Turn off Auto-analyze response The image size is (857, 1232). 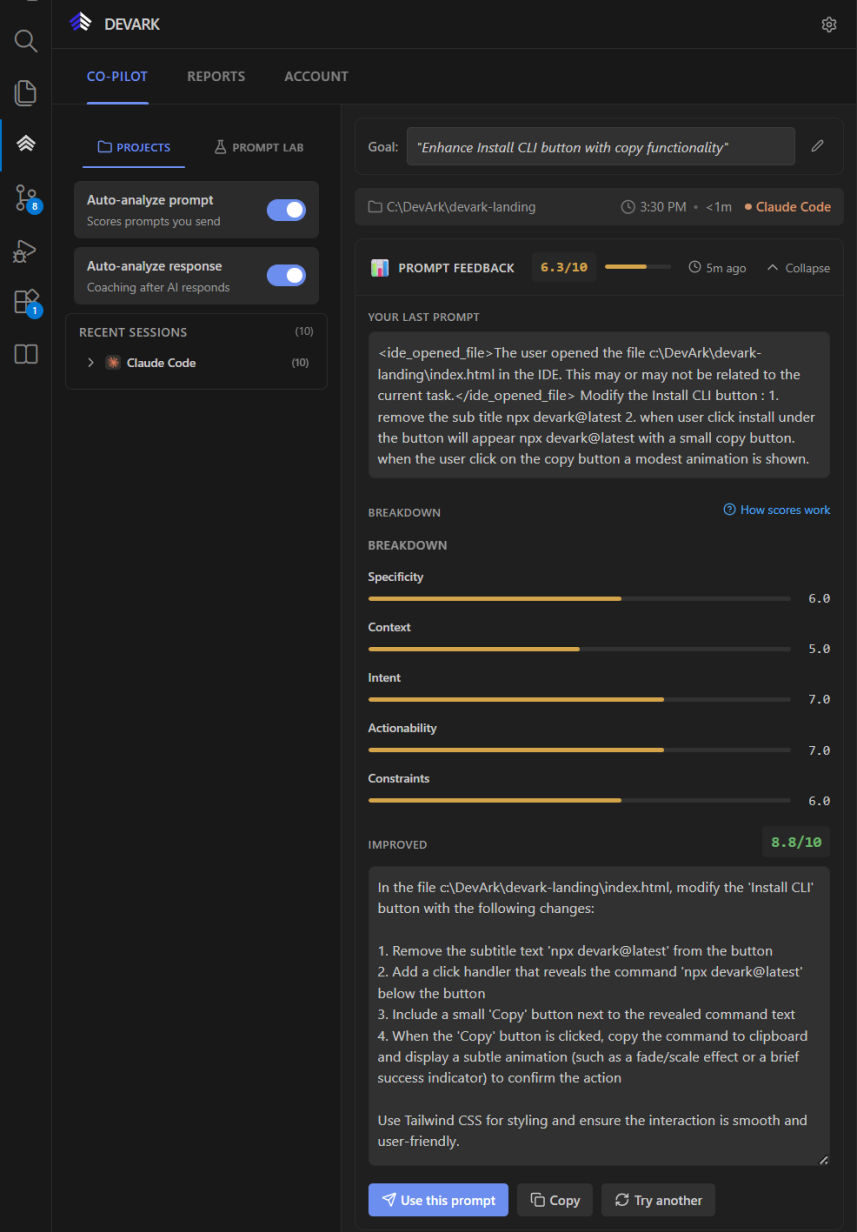point(286,276)
